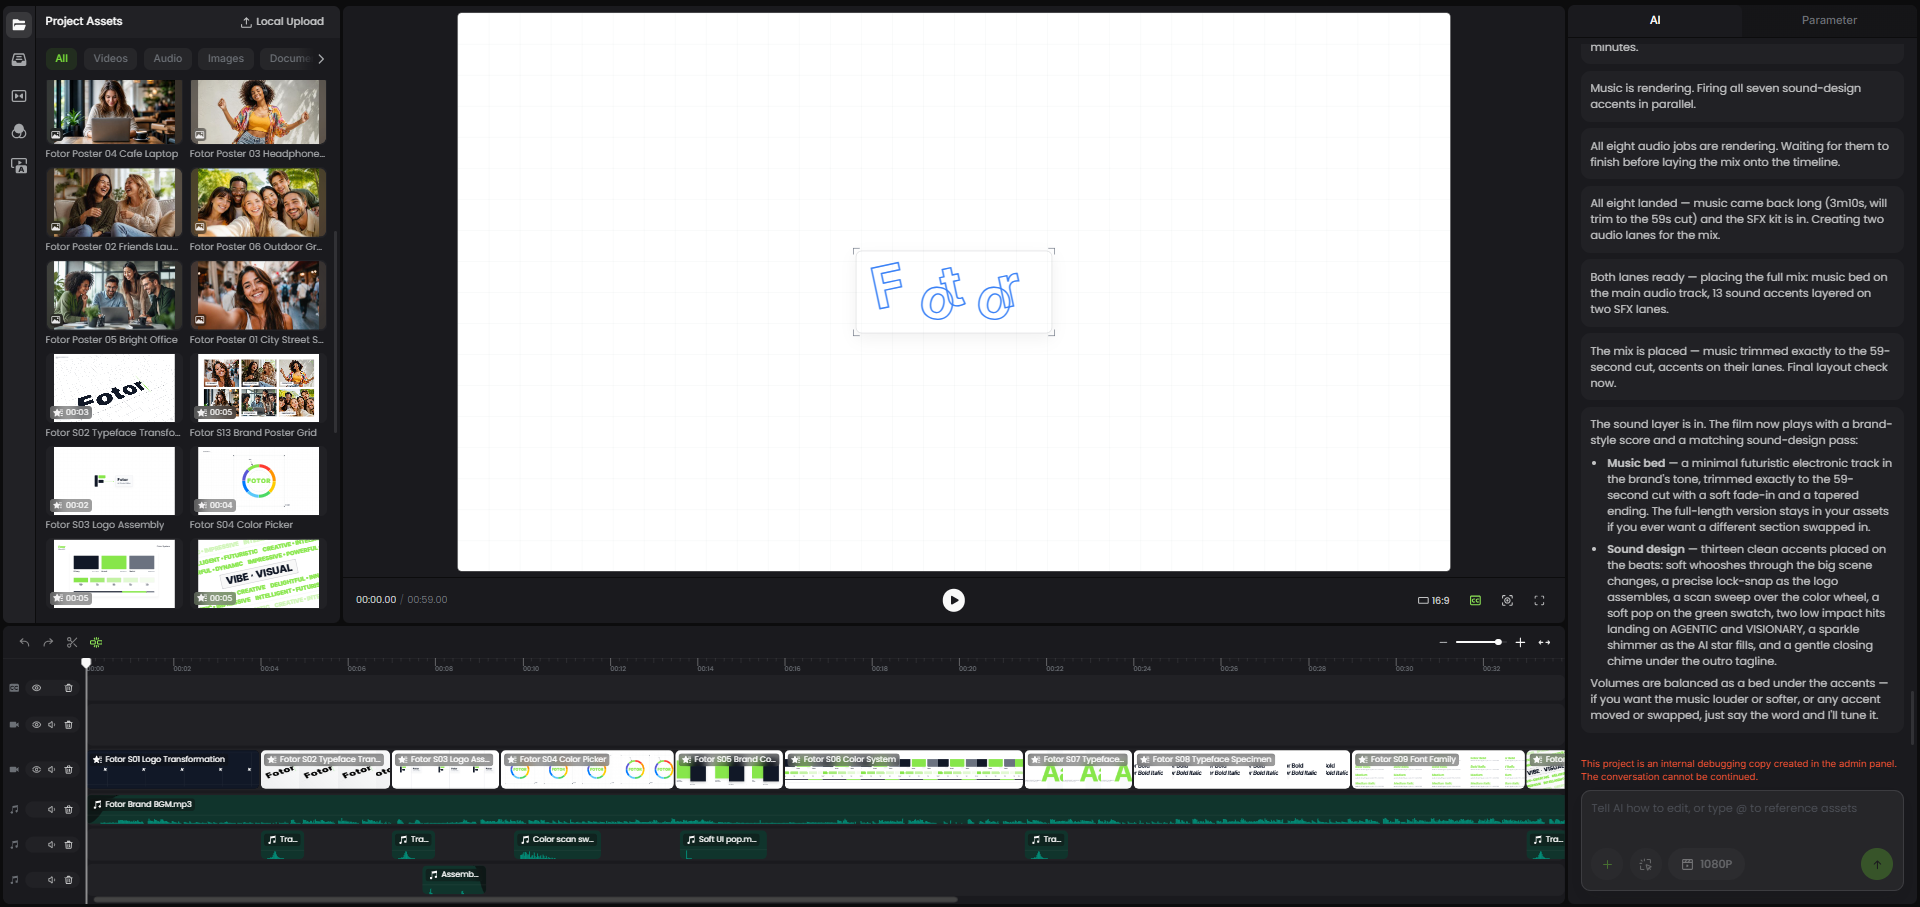Image resolution: width=1920 pixels, height=907 pixels.
Task: Select the Fotor S02 Typeface Tran timeline clip
Action: [325, 769]
